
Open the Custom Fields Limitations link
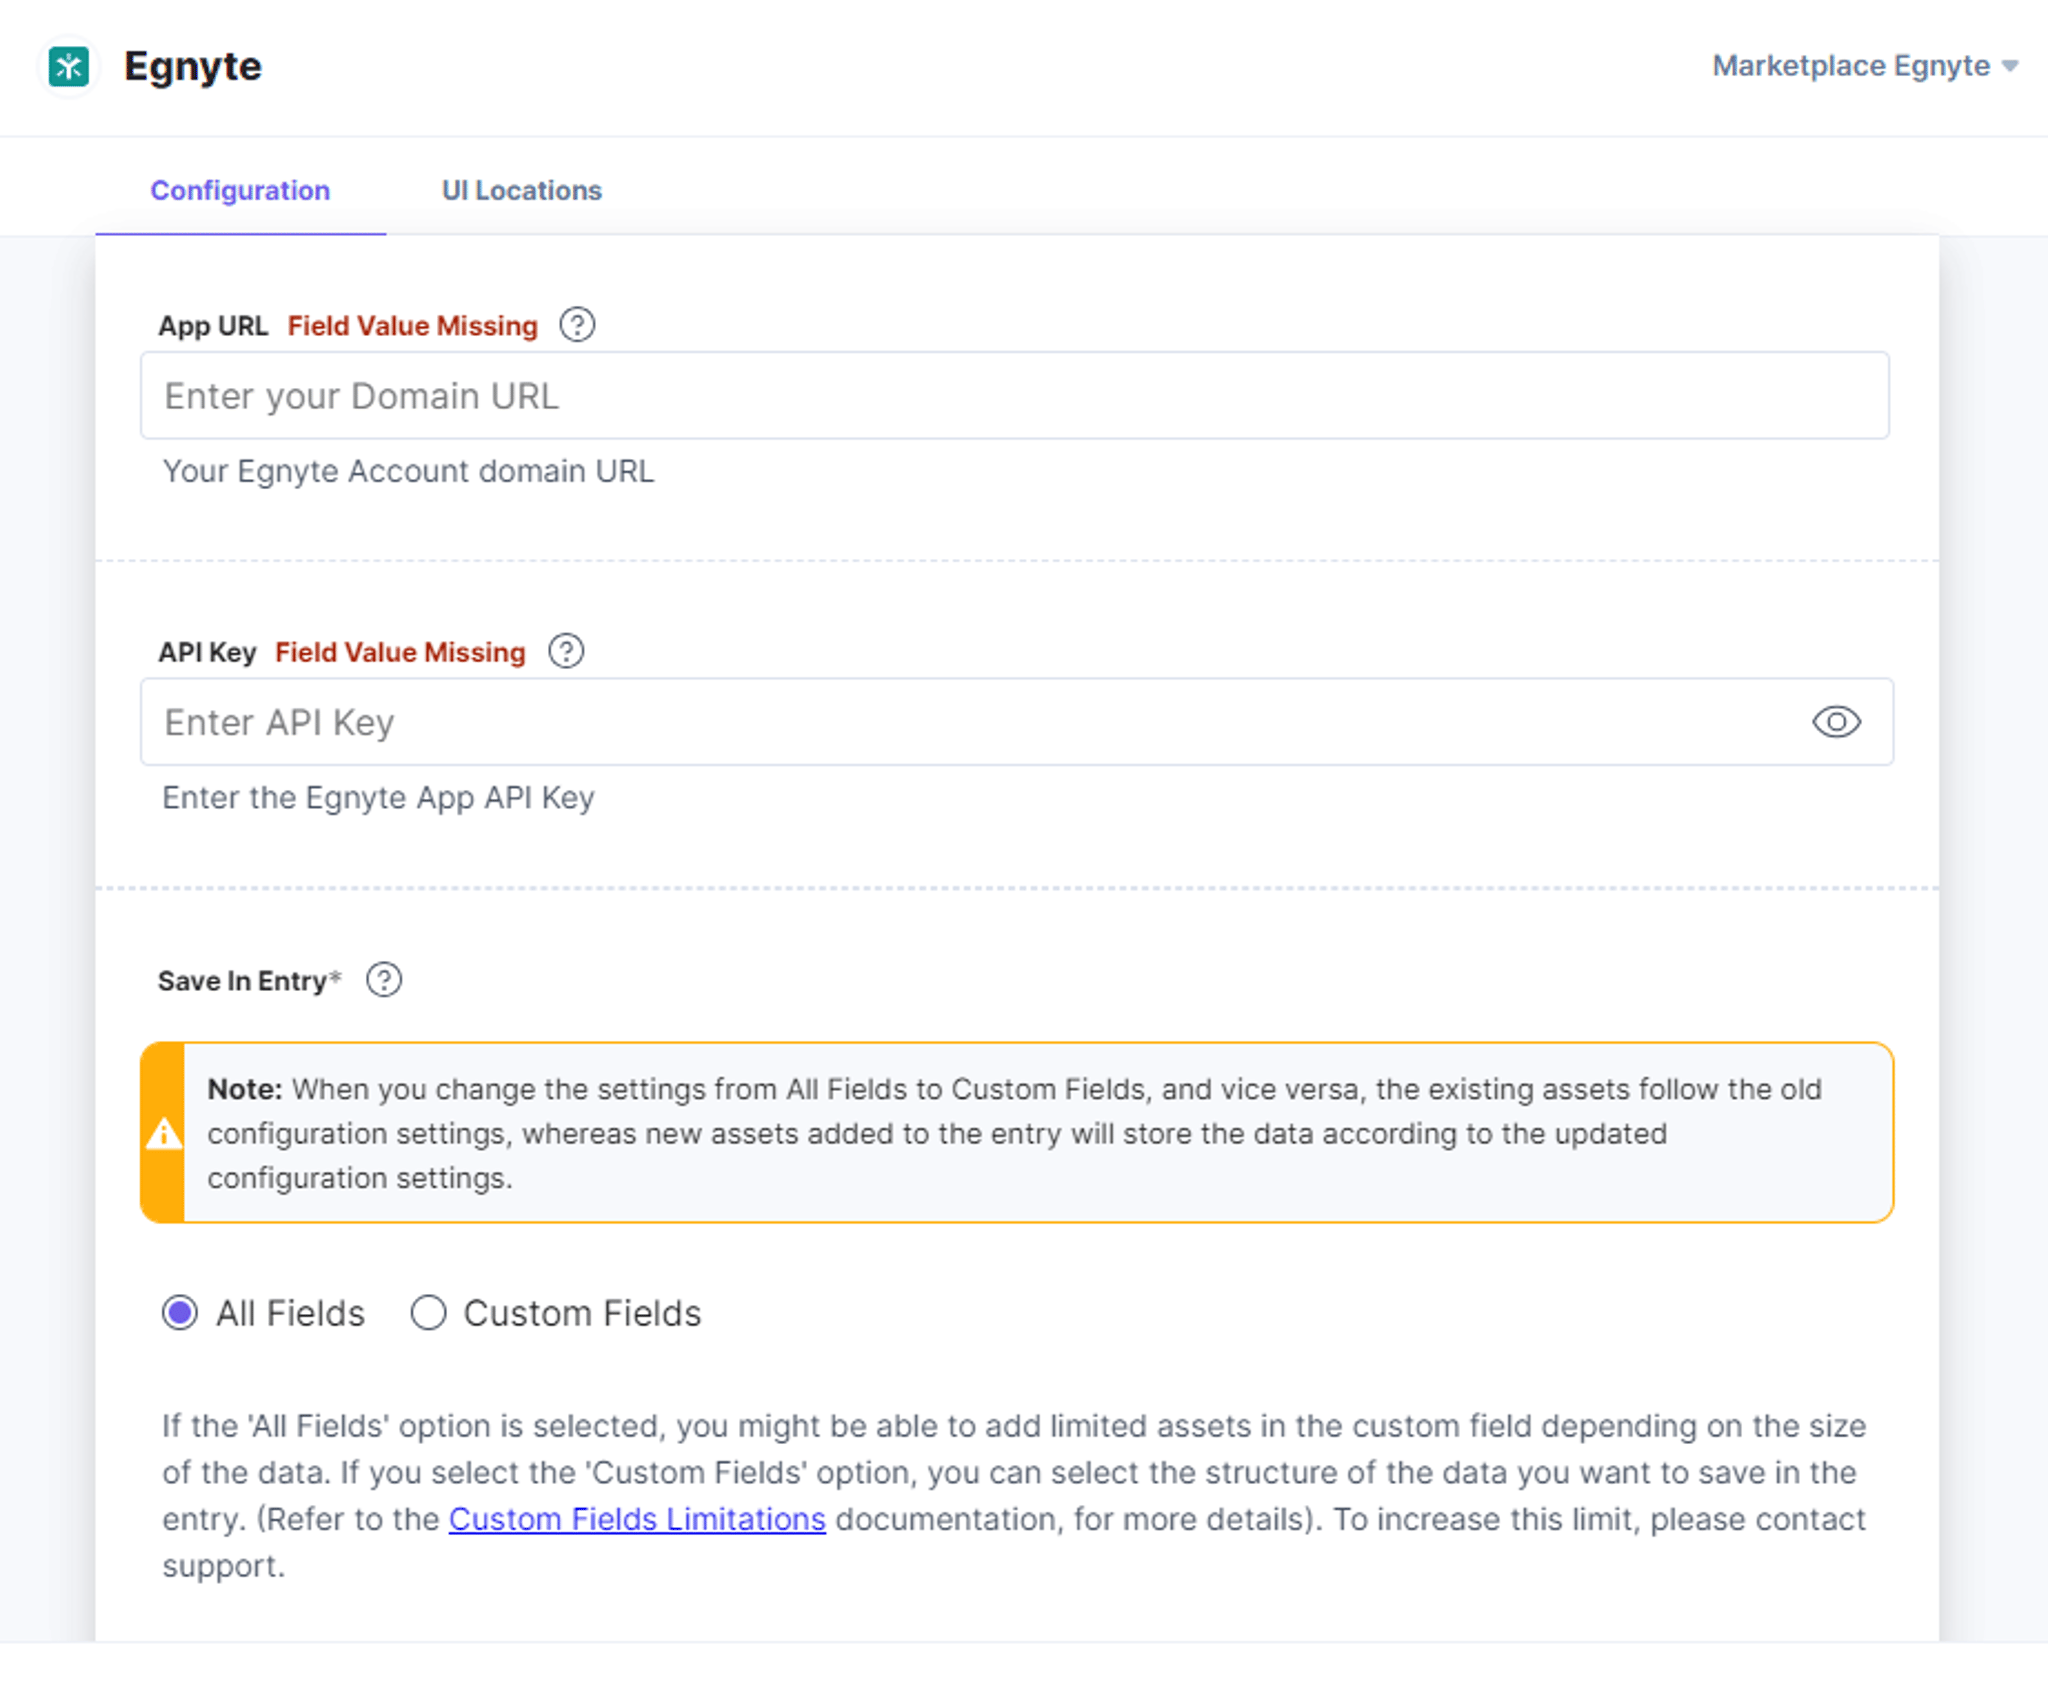[x=637, y=1519]
